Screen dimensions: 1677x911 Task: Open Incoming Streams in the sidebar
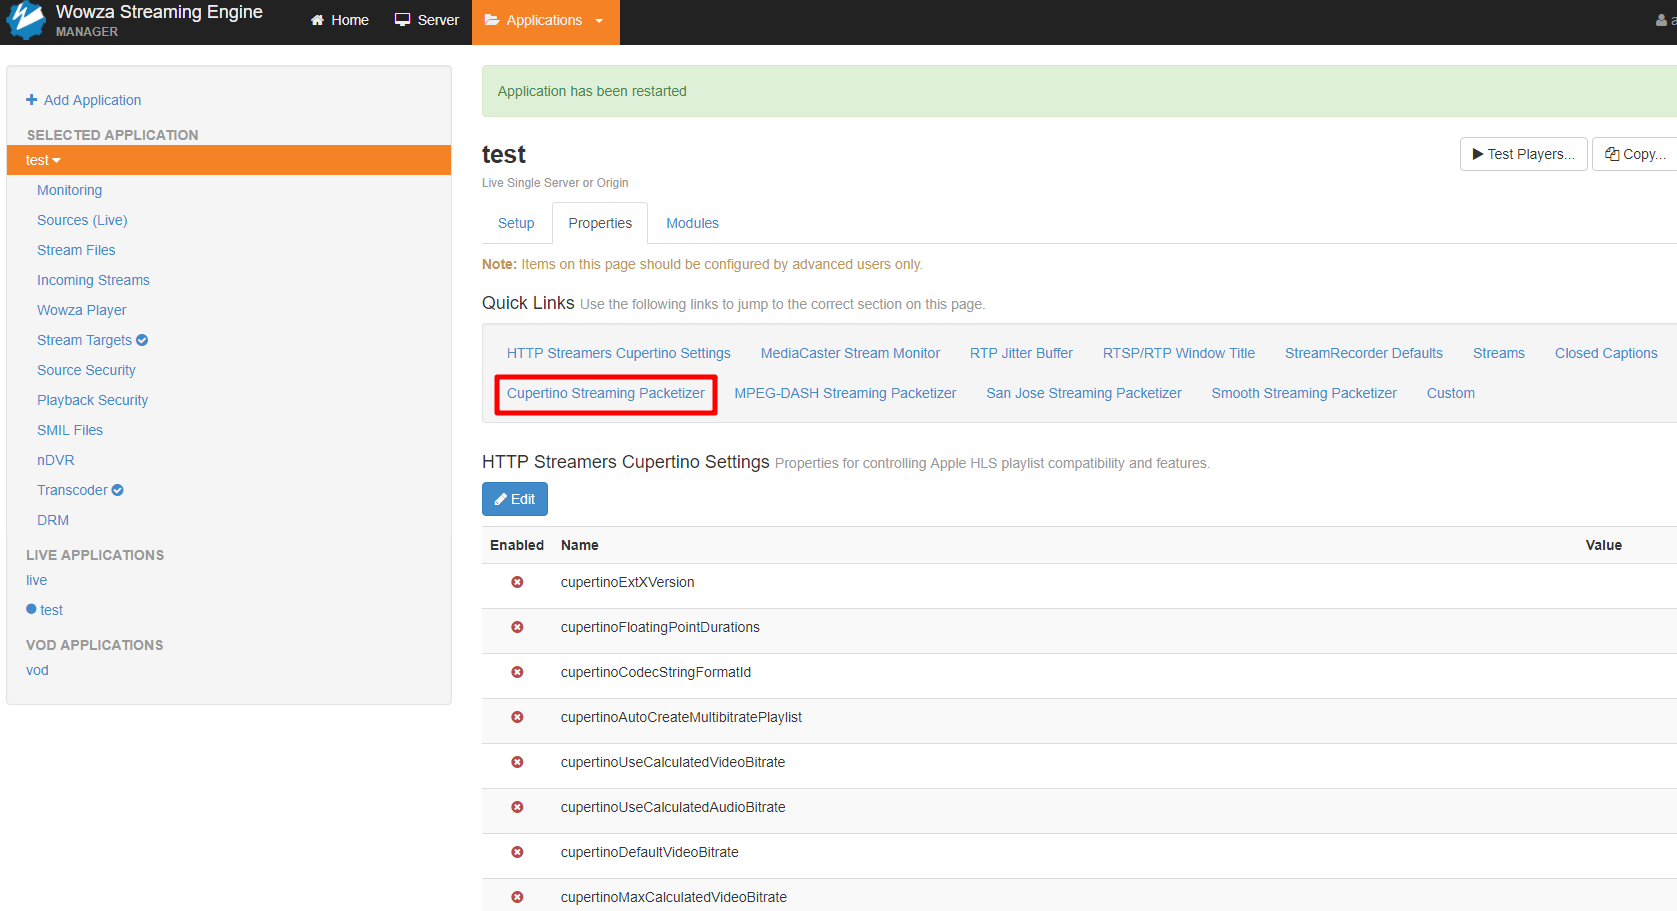point(93,280)
